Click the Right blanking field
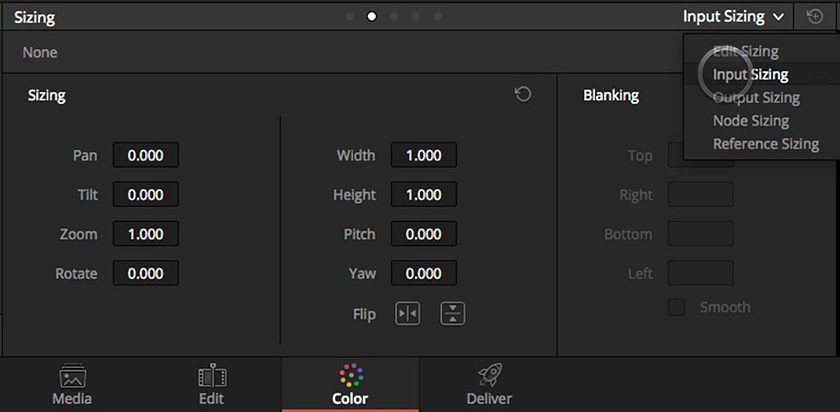 tap(701, 194)
